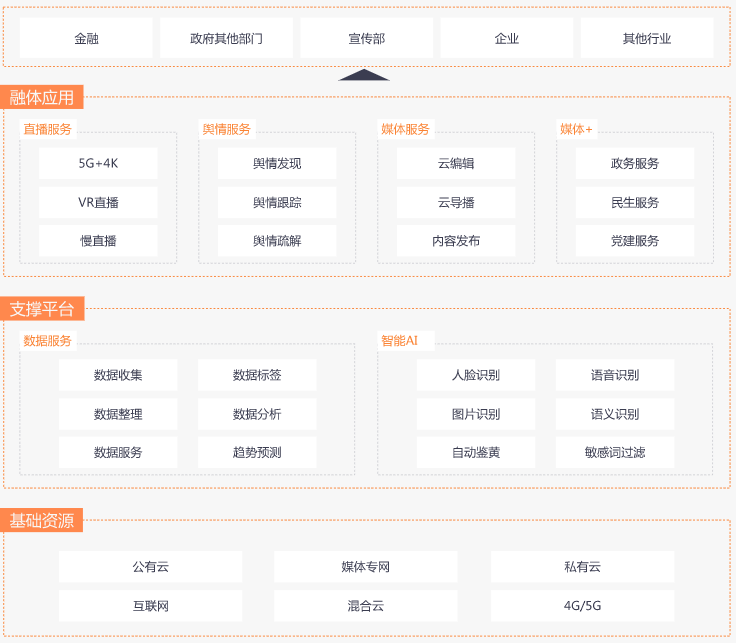Select the 融体应用 section tab
736x643 pixels.
tap(42, 97)
